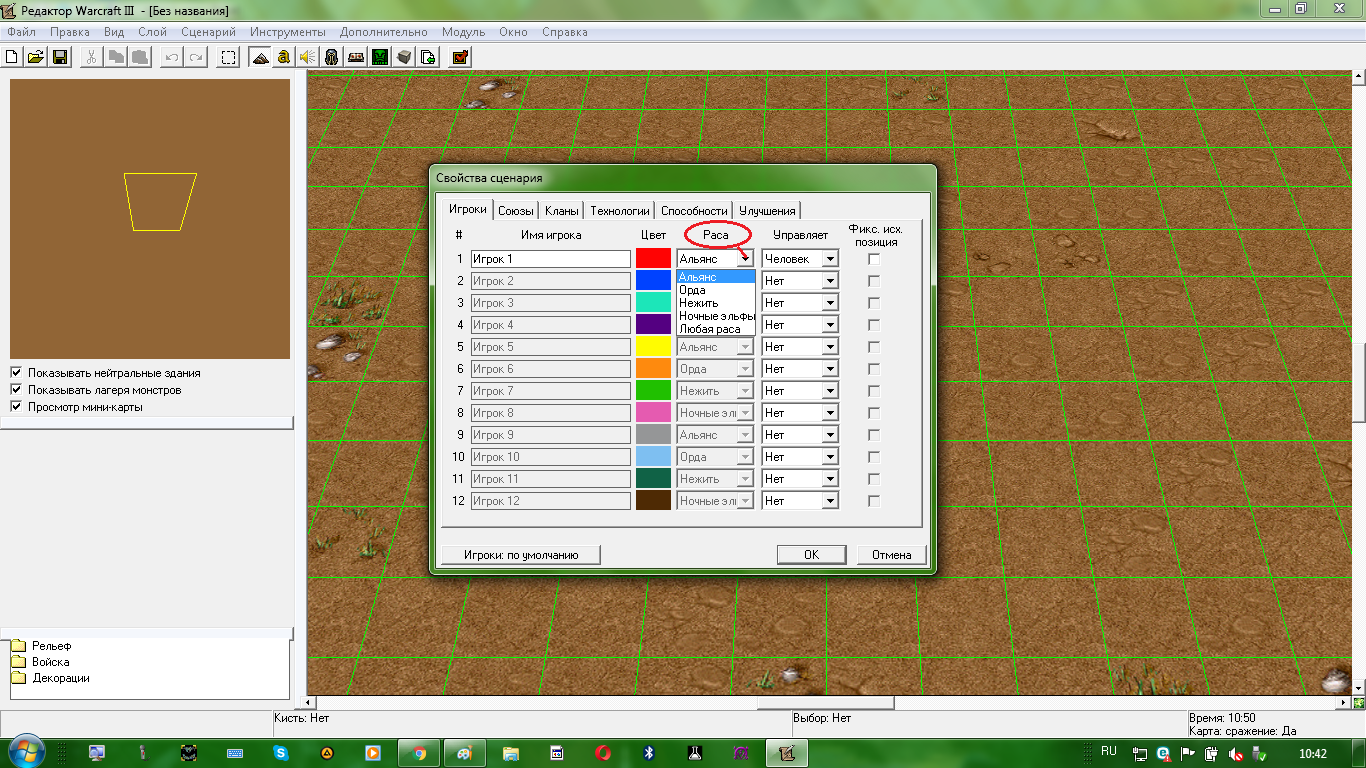This screenshot has width=1366, height=768.
Task: Switch to the 'Союзы' tab
Action: coord(516,211)
